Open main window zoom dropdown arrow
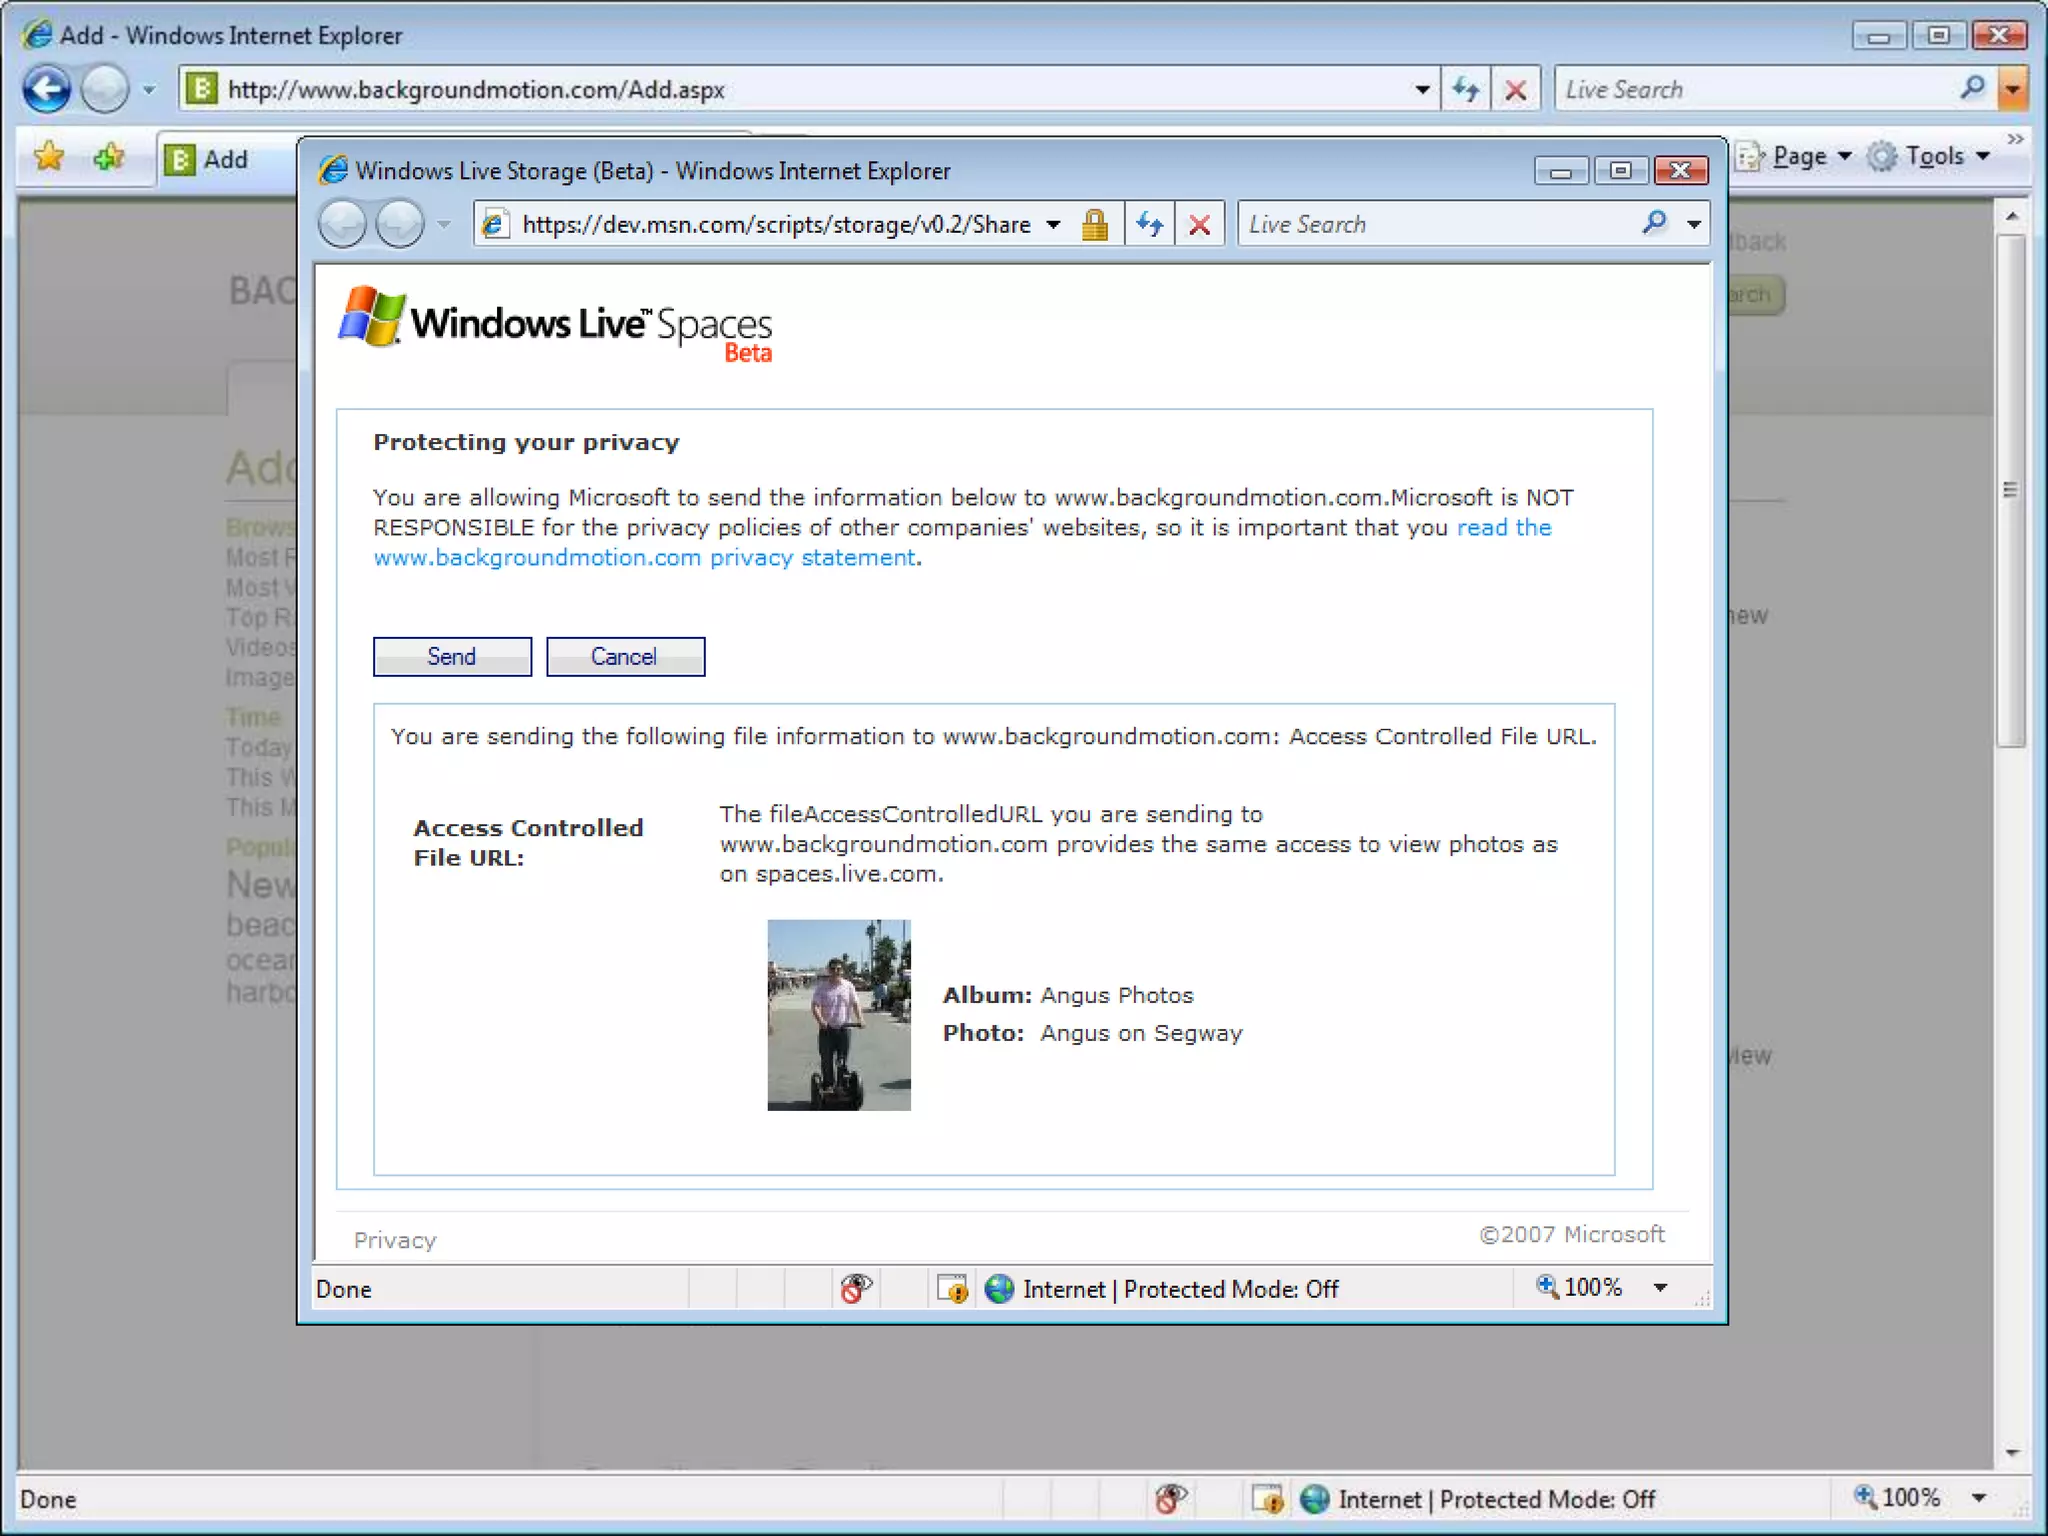Viewport: 2048px width, 1536px height. [1979, 1498]
